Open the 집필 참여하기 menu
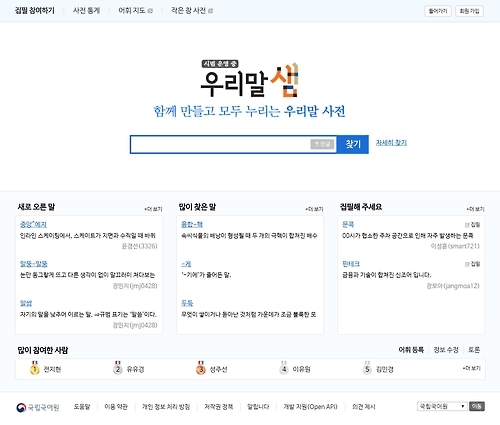The height and width of the screenshot is (425, 500). (x=35, y=11)
